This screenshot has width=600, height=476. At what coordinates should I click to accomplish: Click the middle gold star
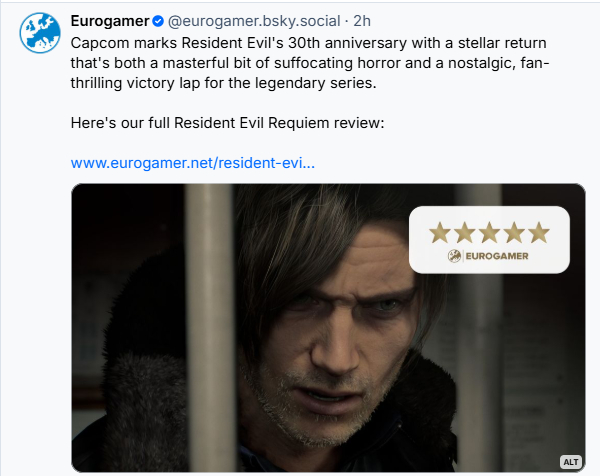coord(489,232)
